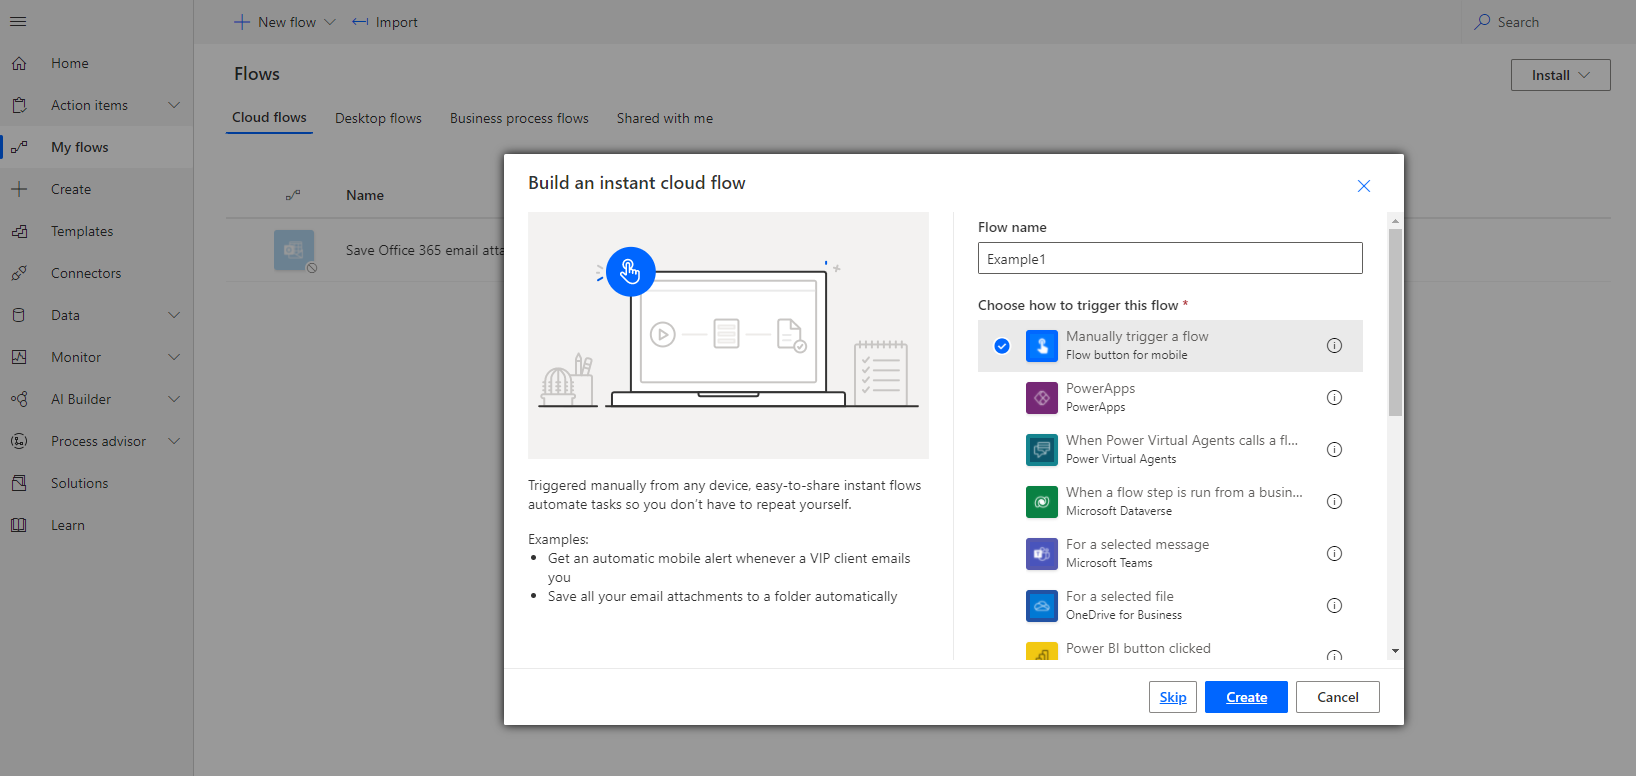Screen dimensions: 1636x776
Task: Expand the Process advisor section chevron
Action: click(174, 441)
